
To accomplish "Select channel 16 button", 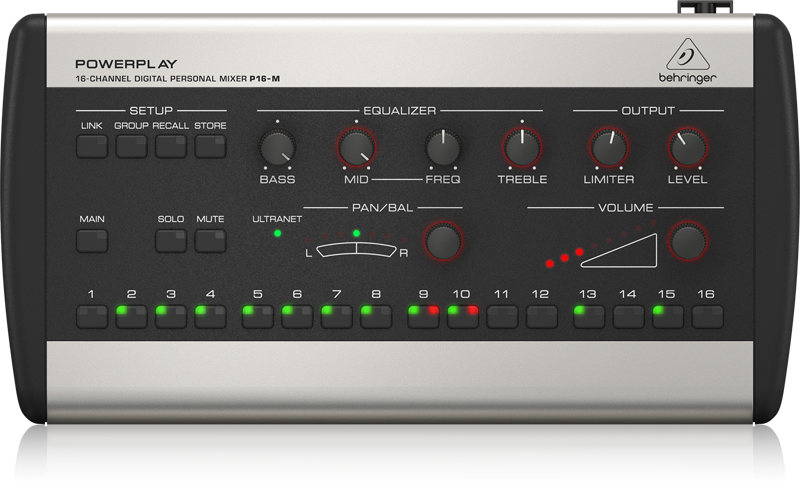I will coord(708,317).
